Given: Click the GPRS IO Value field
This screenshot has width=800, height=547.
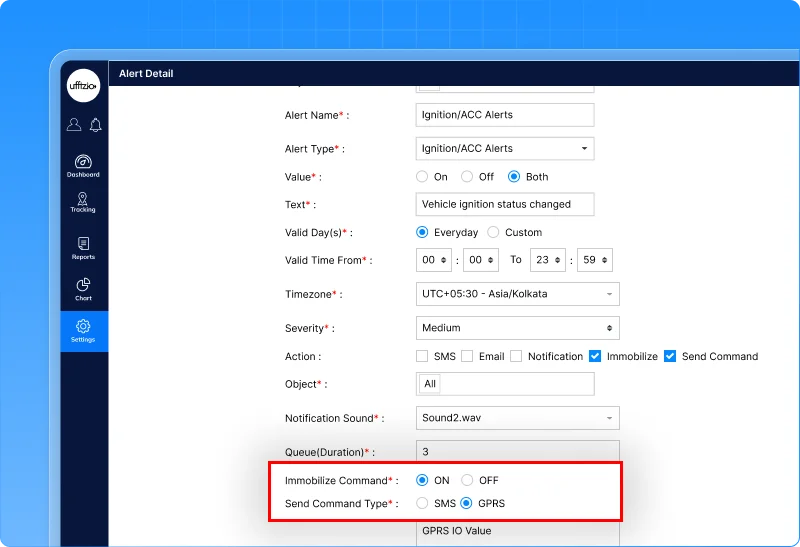Looking at the screenshot, I should pyautogui.click(x=518, y=533).
